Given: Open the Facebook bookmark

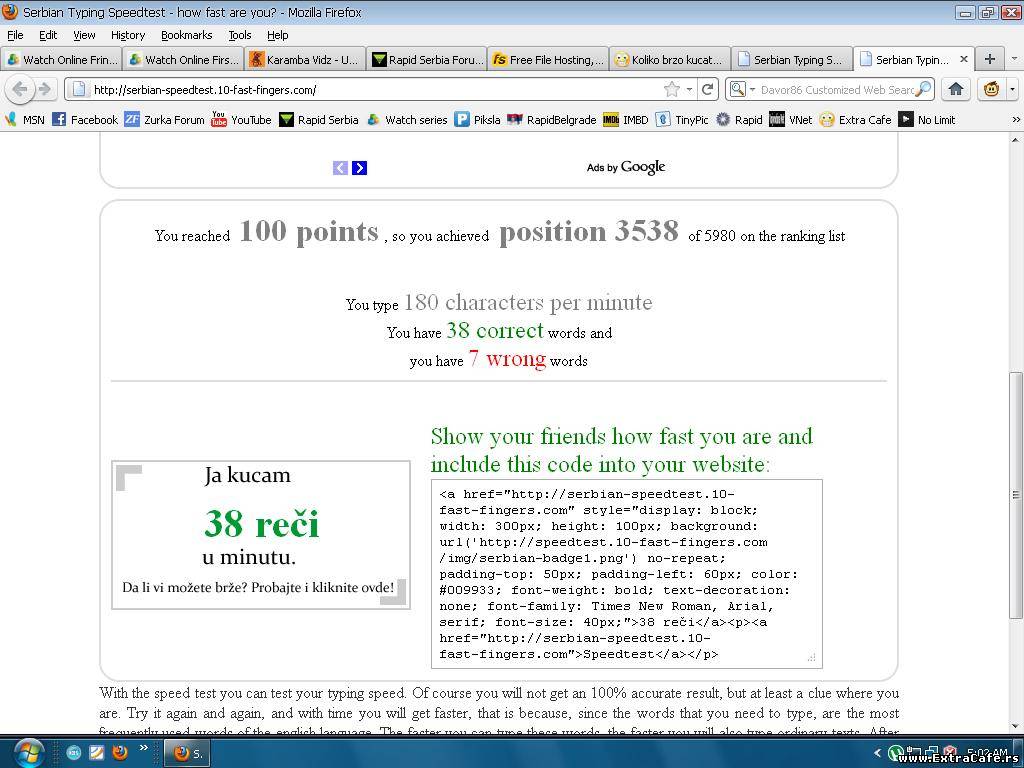Looking at the screenshot, I should click(x=85, y=119).
